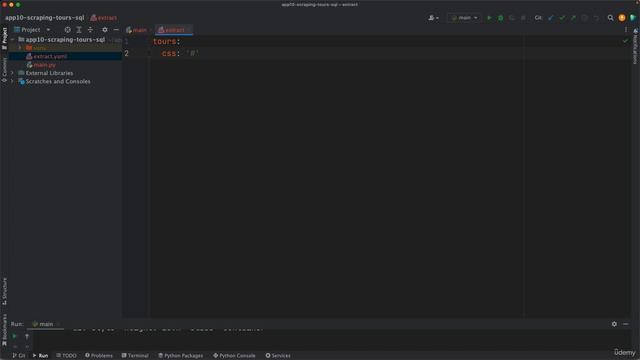
Task: Toggle the Commit tool window stripe button
Action: click(4, 69)
